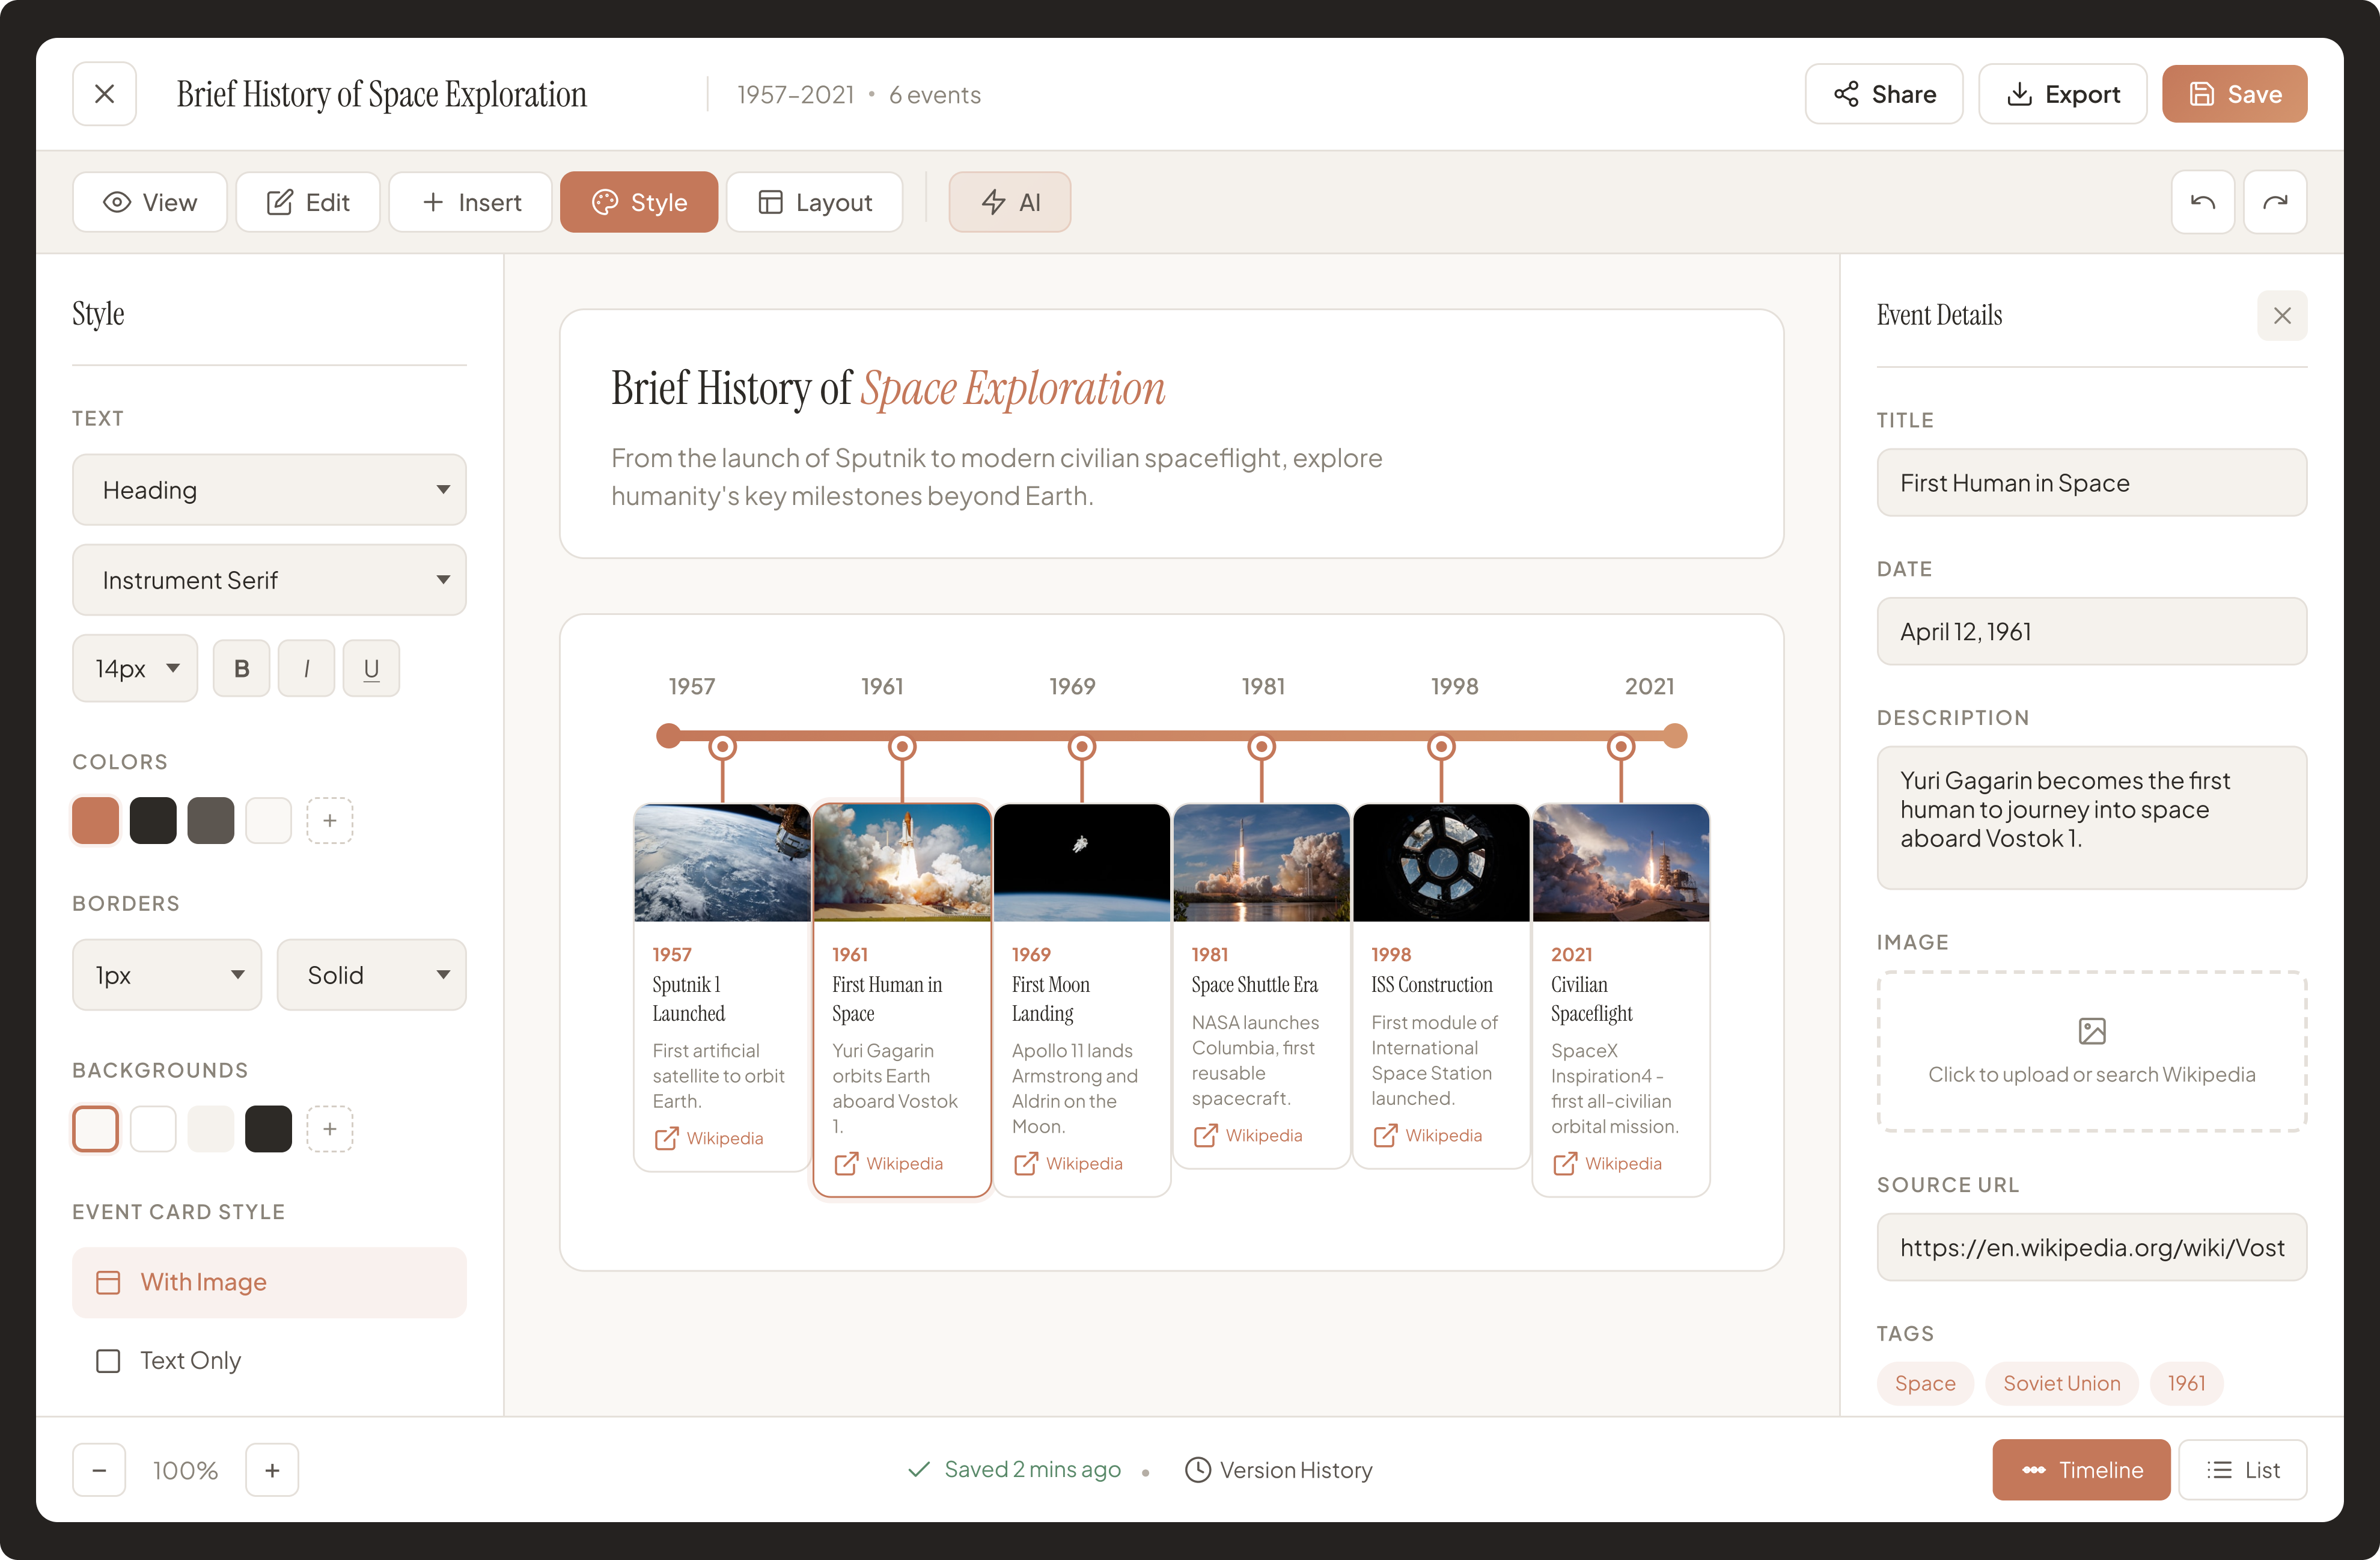This screenshot has width=2380, height=1560.
Task: Select the Bold formatting icon
Action: tap(241, 667)
